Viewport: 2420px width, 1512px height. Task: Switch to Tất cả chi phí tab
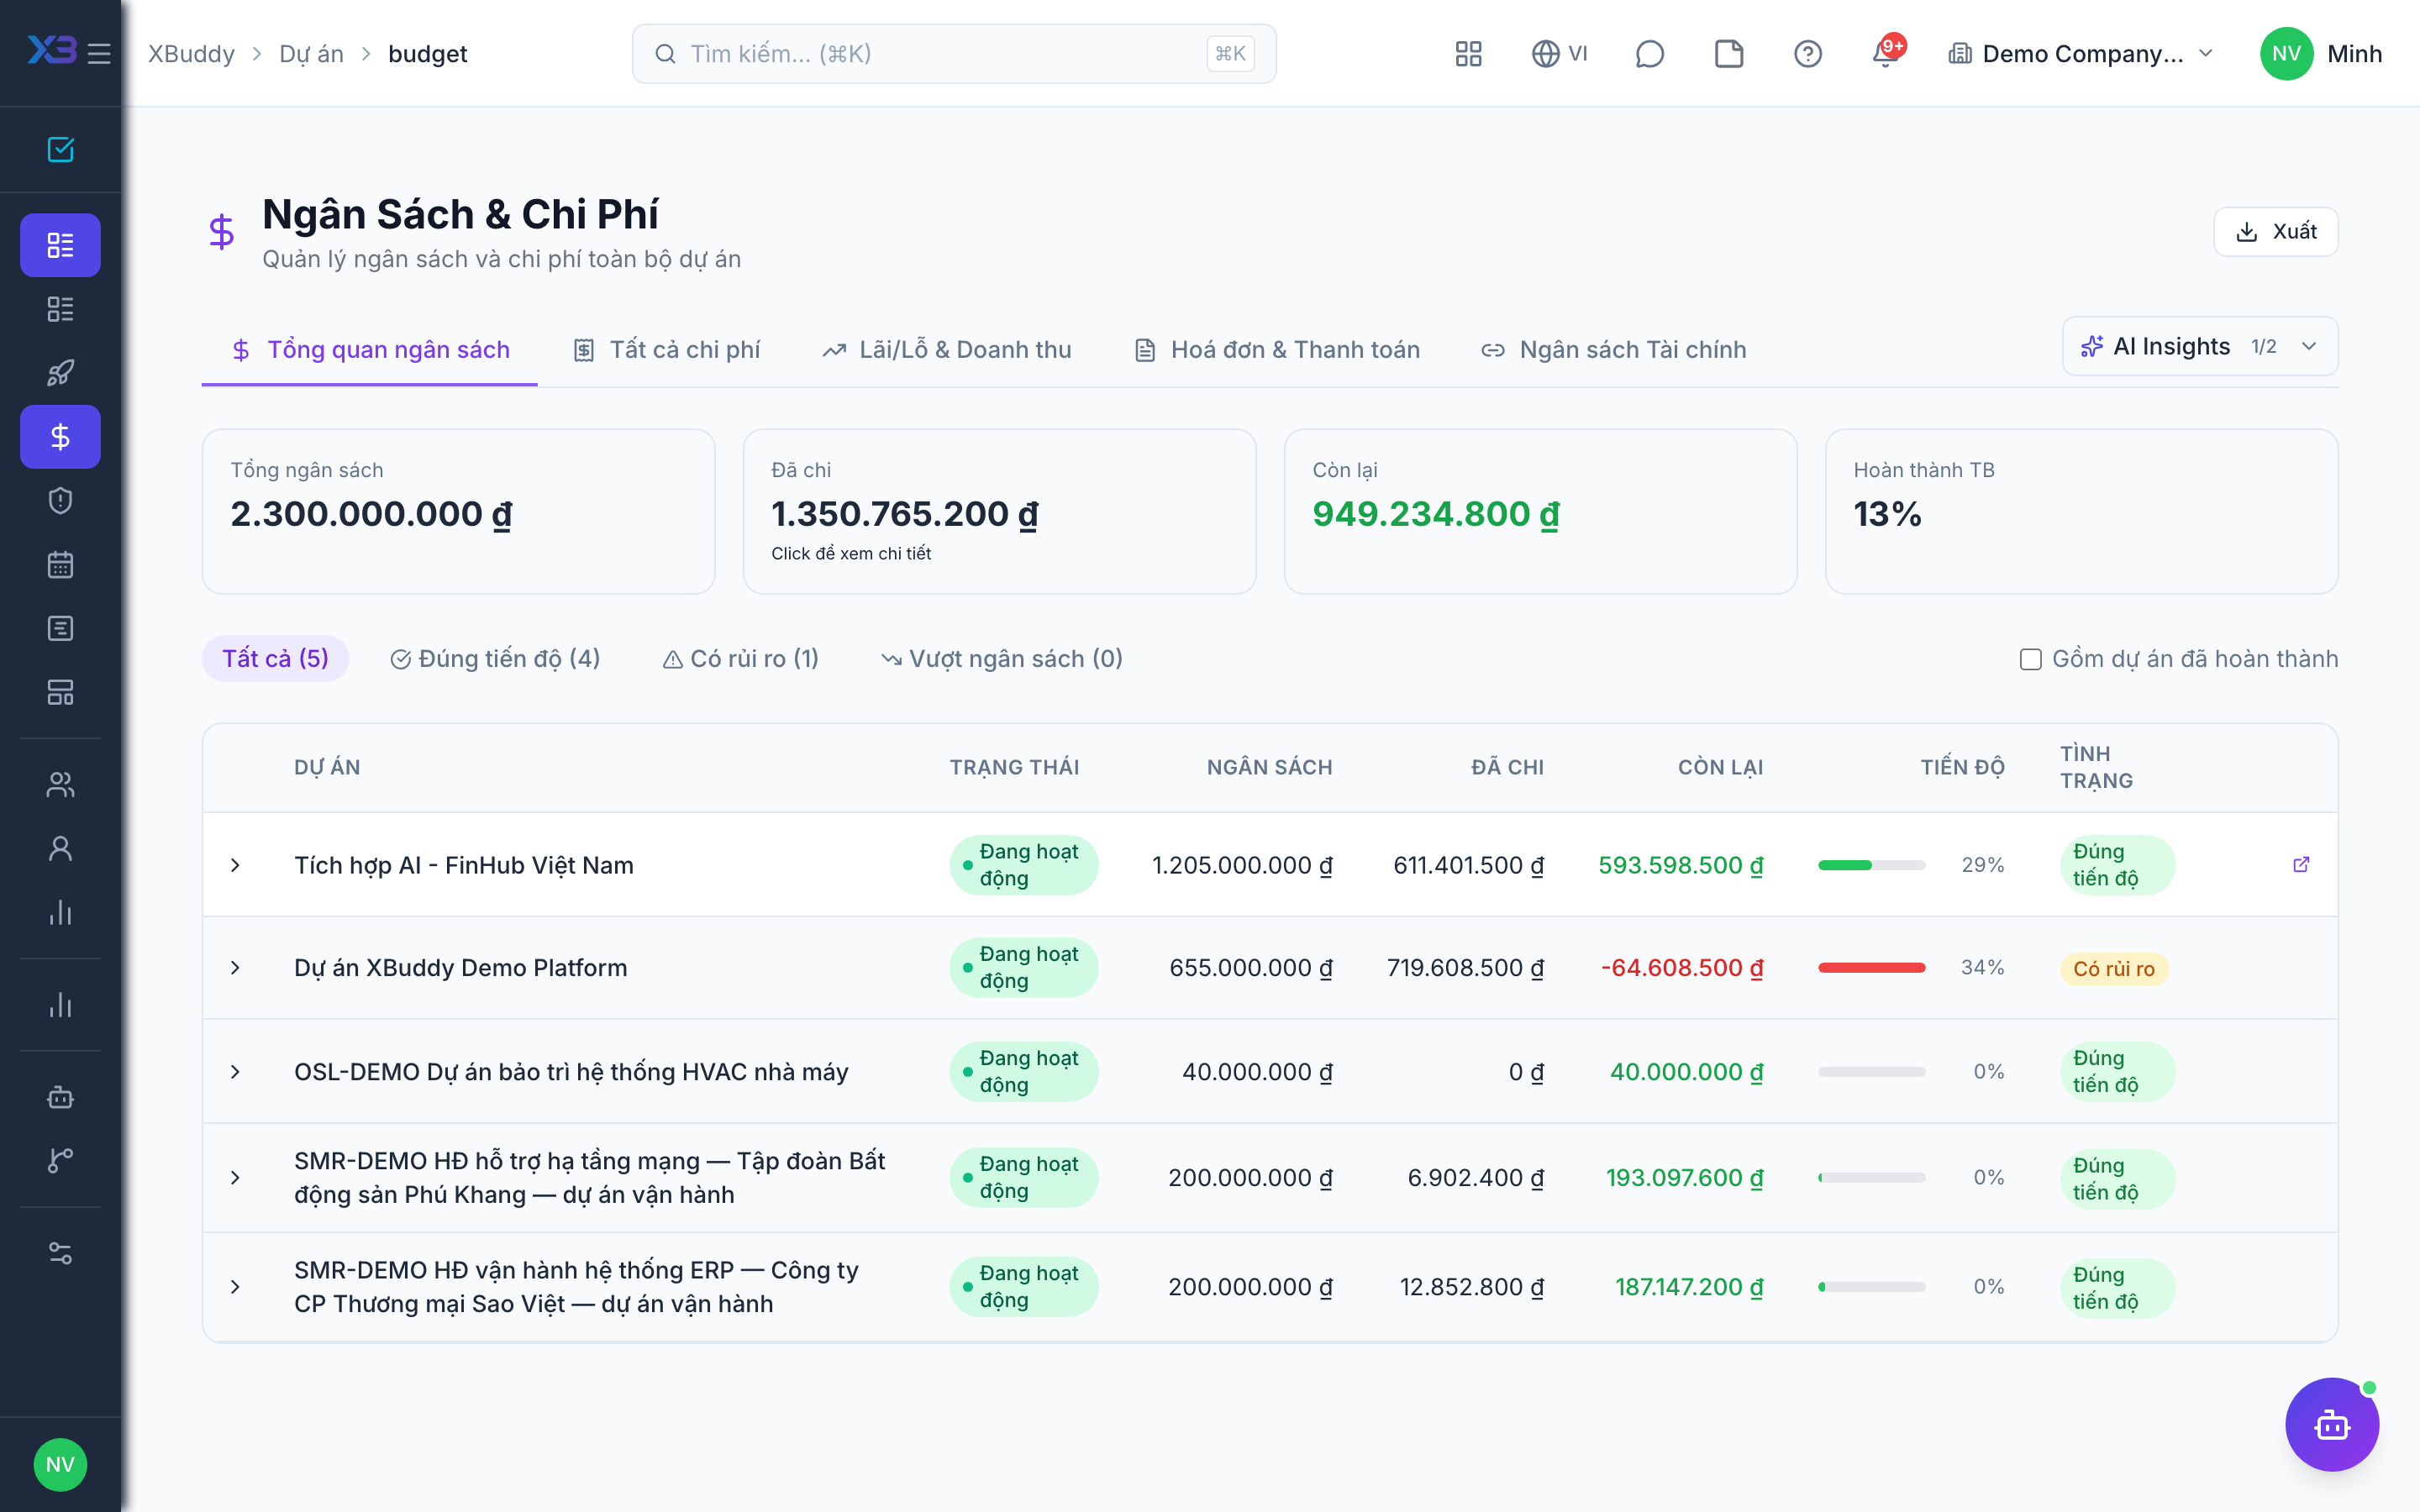pos(666,349)
